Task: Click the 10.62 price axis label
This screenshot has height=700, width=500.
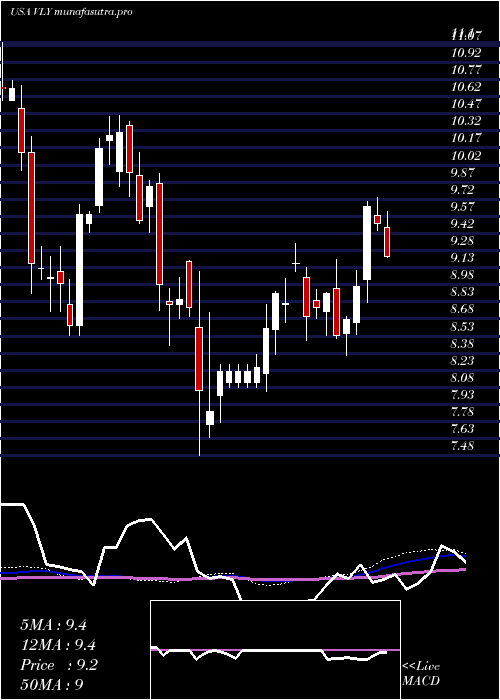Action: point(467,87)
